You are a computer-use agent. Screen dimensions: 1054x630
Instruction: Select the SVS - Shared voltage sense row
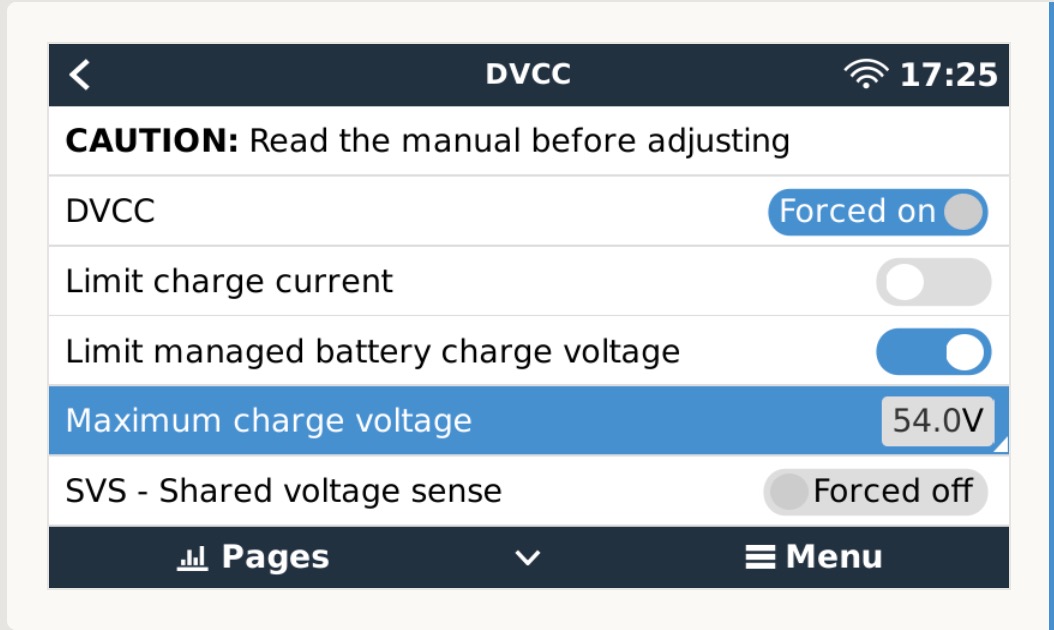pyautogui.click(x=283, y=492)
